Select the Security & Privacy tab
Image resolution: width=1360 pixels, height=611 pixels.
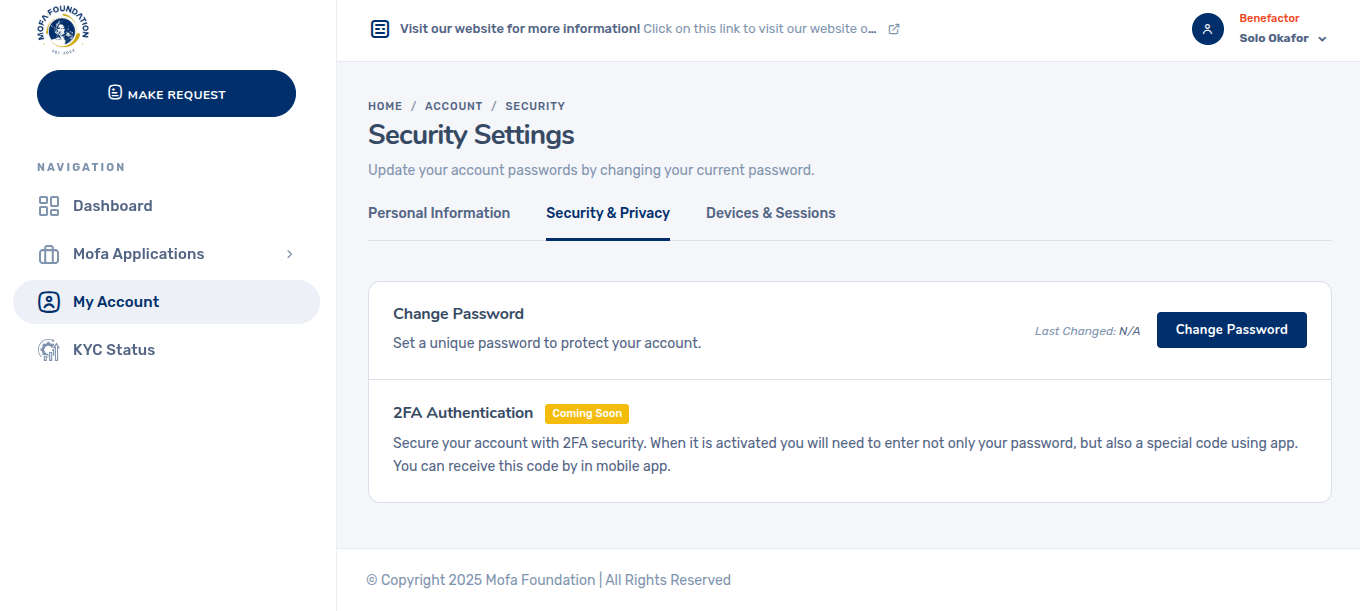point(608,213)
